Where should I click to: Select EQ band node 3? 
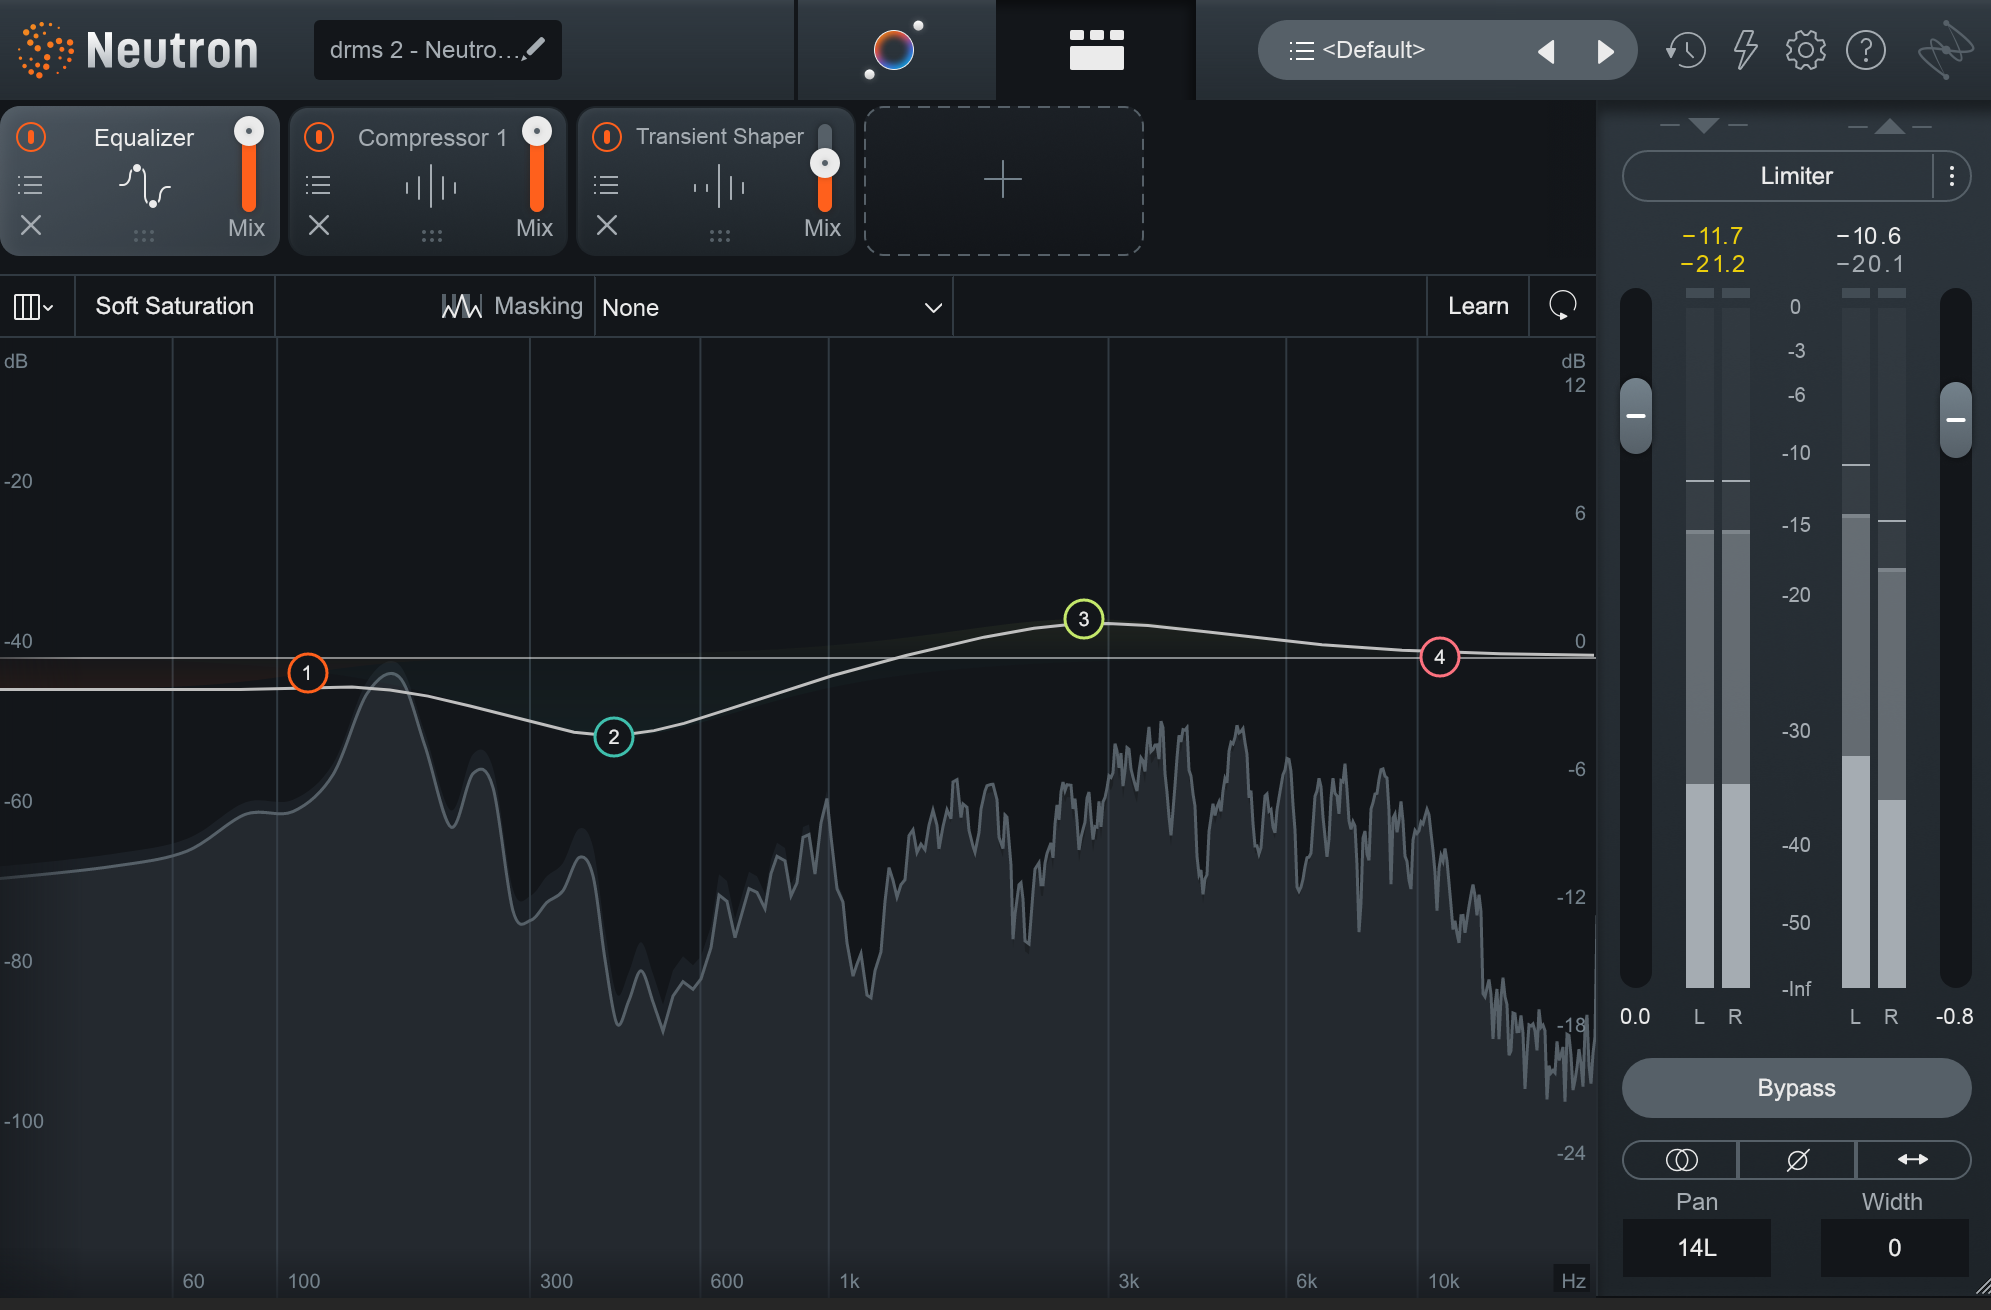(x=1083, y=619)
